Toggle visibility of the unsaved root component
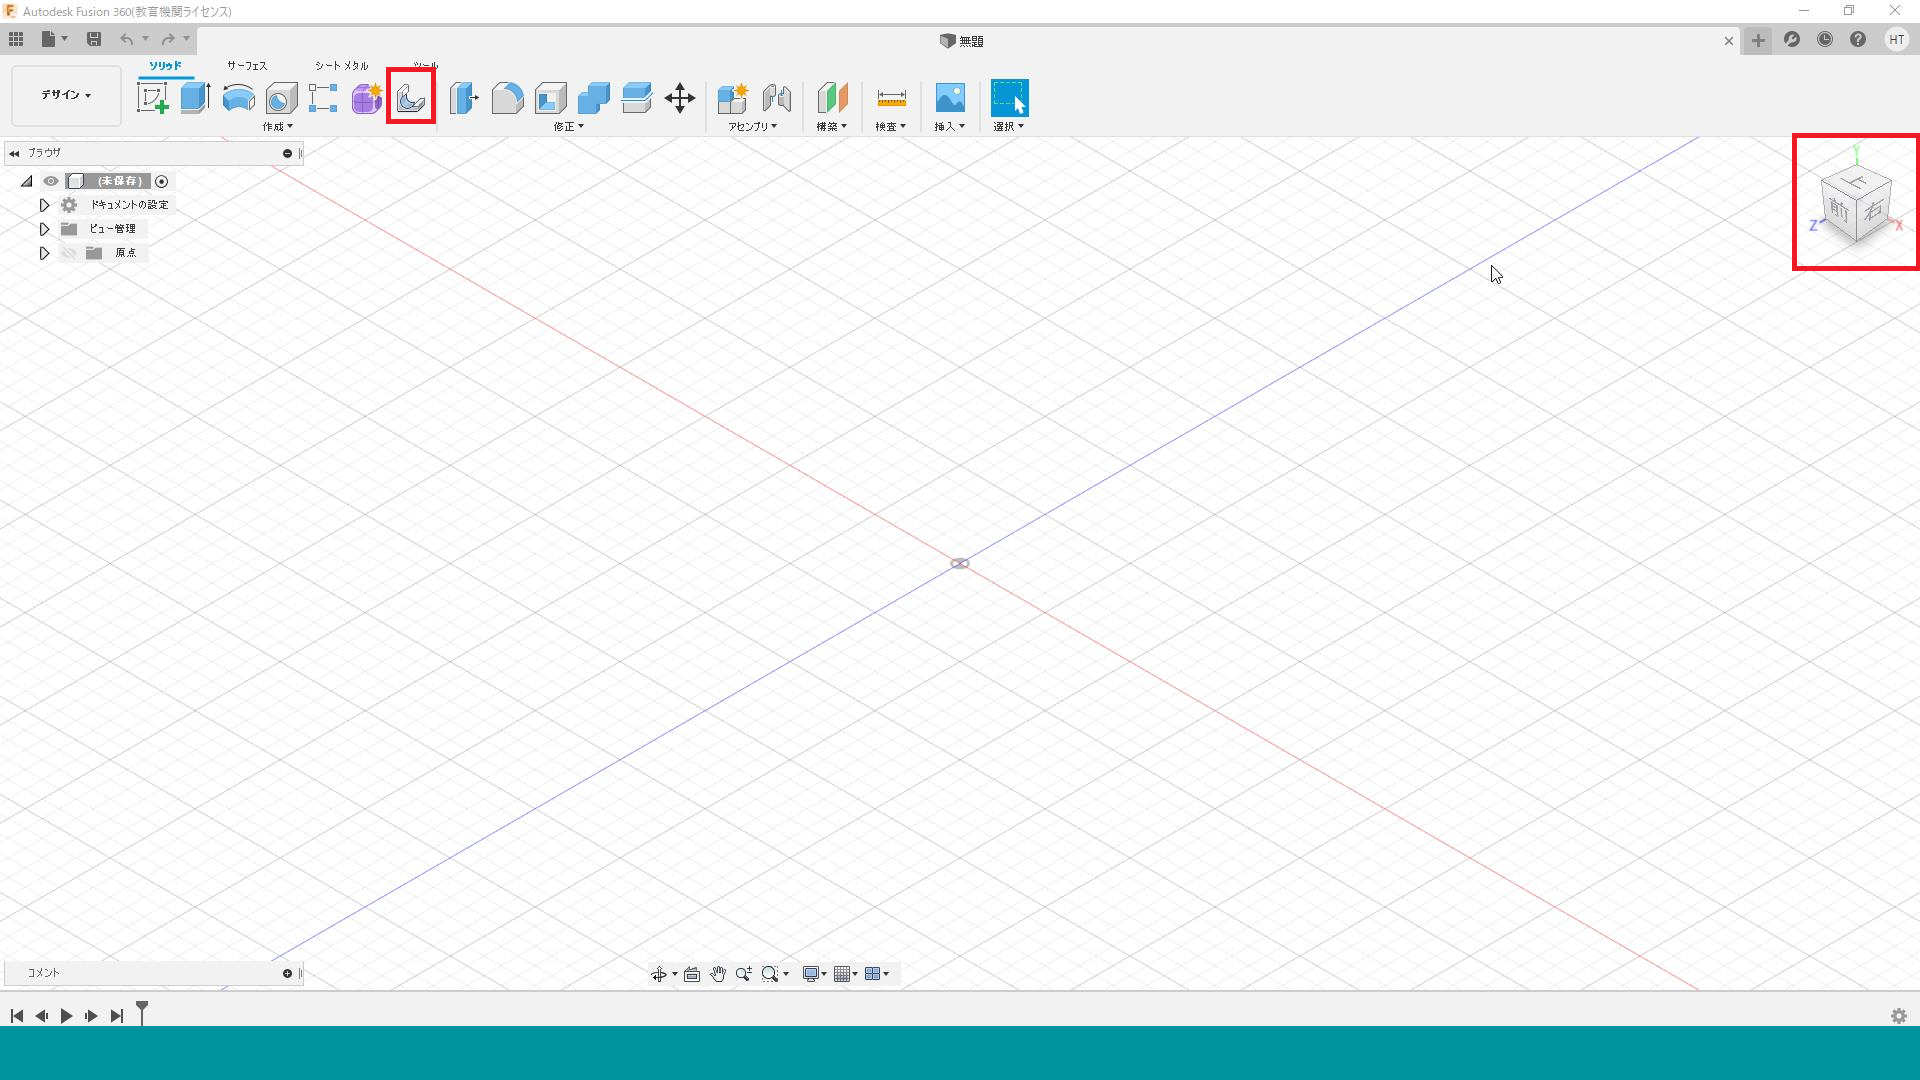Screen dimensions: 1920x1080 click(x=51, y=181)
